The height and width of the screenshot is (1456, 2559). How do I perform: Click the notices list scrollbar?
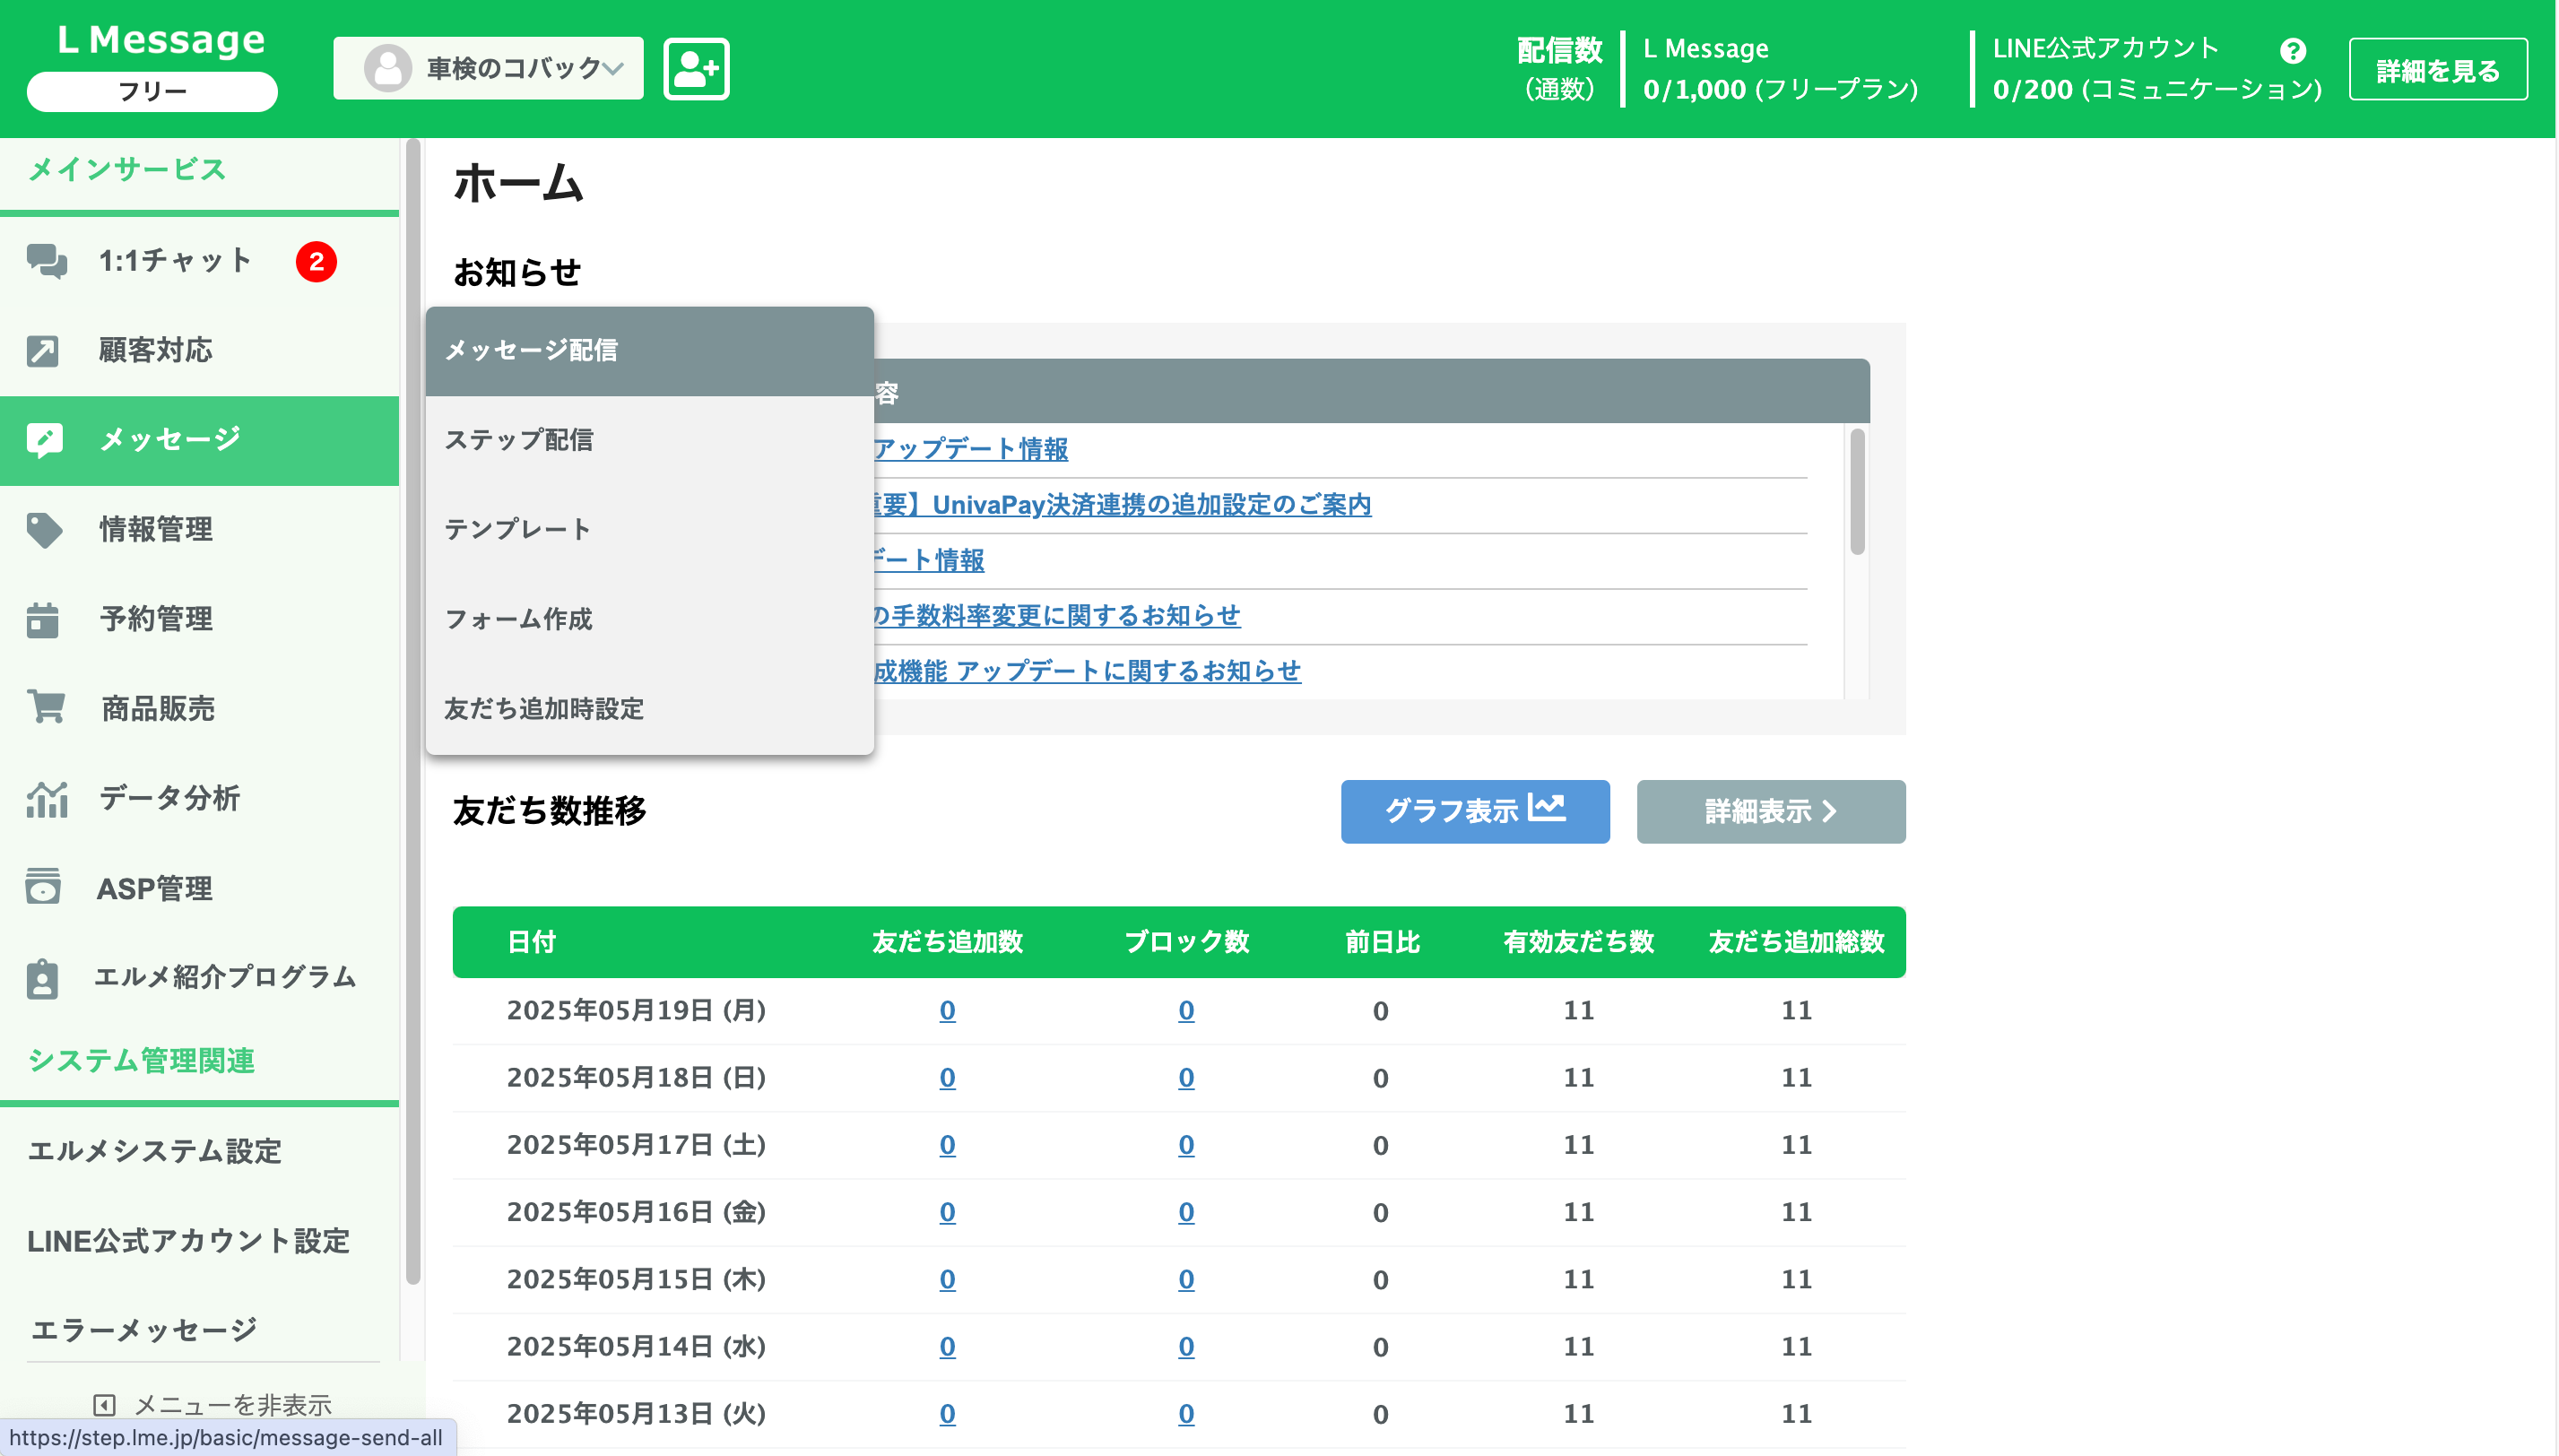[x=1857, y=491]
